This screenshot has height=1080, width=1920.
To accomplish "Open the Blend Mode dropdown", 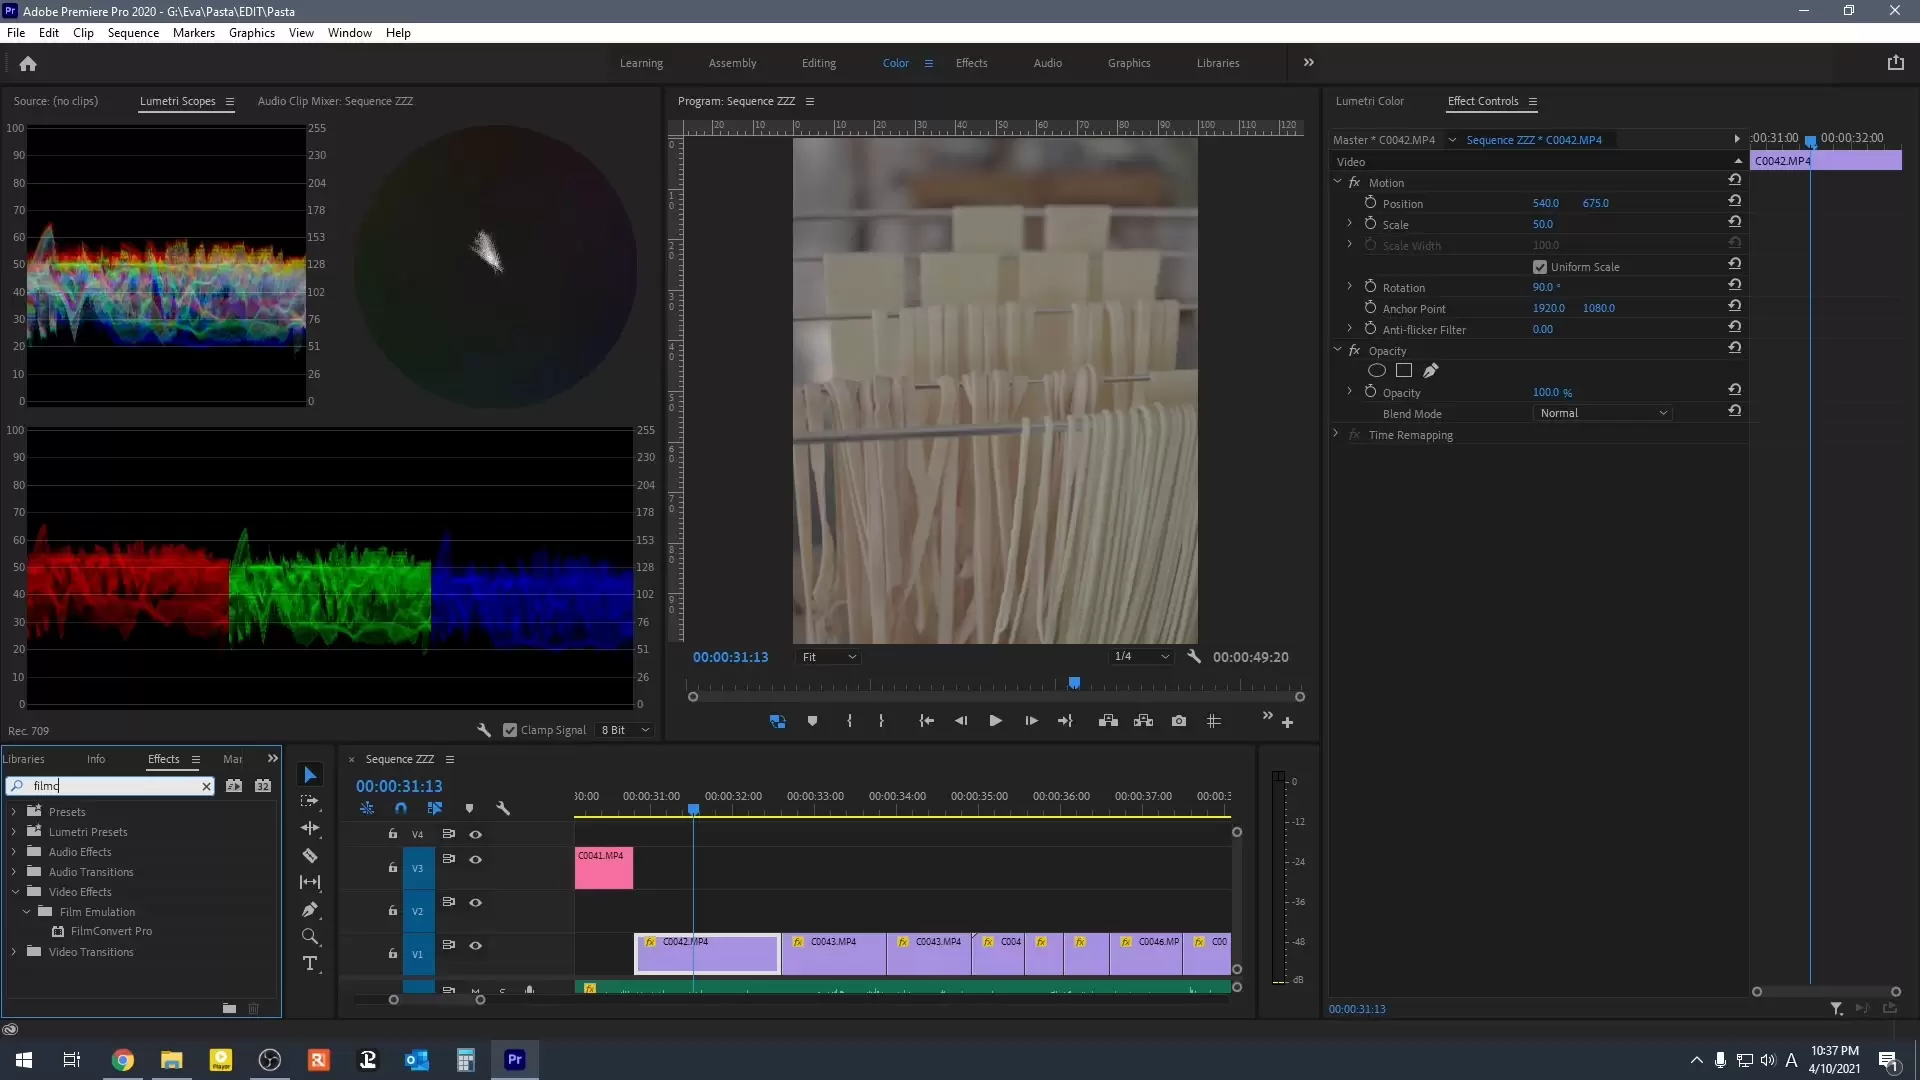I will pyautogui.click(x=1603, y=413).
